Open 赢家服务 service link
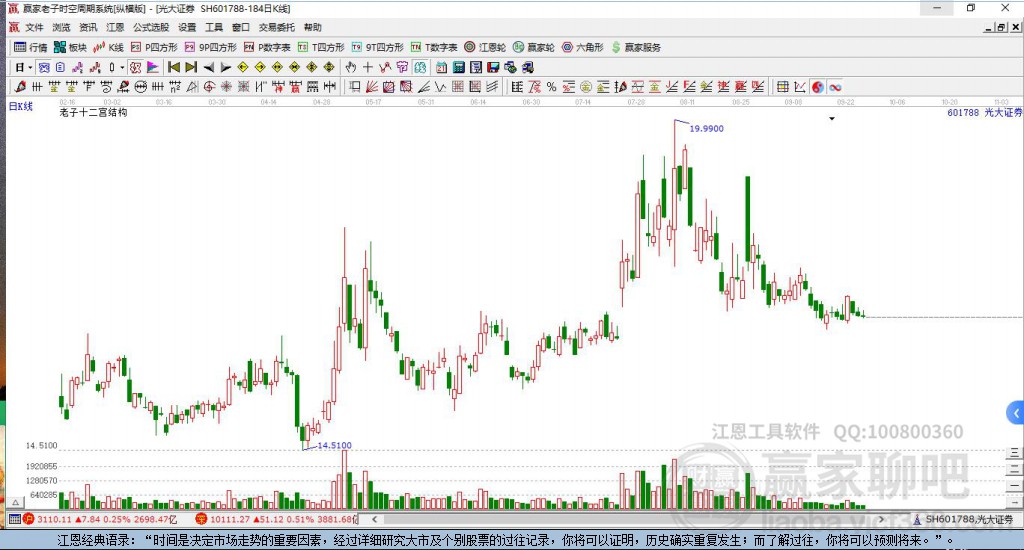 click(x=636, y=47)
